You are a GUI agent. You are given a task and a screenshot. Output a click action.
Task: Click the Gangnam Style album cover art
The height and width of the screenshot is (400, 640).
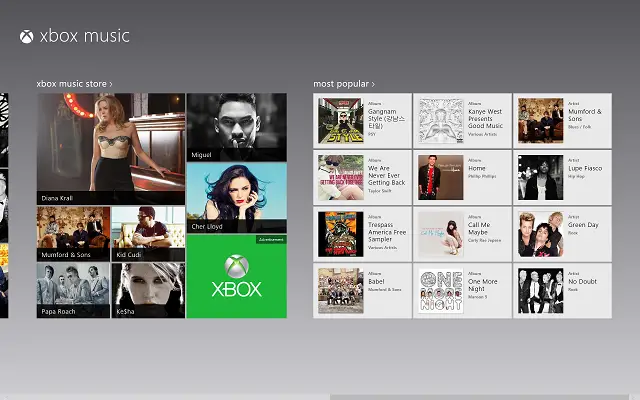[341, 120]
